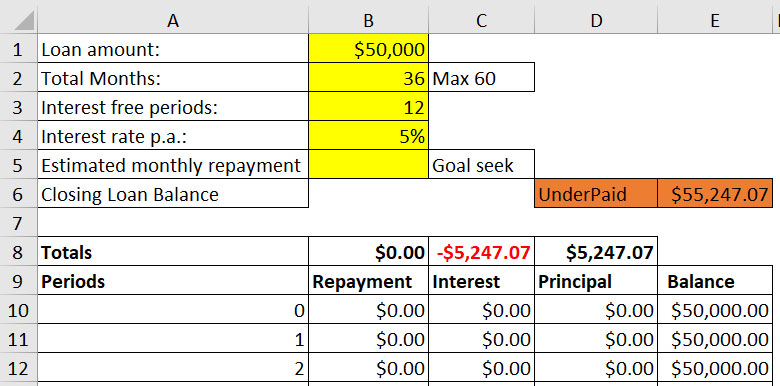The width and height of the screenshot is (780, 386).
Task: Select the orange $55,247.07 cell
Action: point(715,193)
